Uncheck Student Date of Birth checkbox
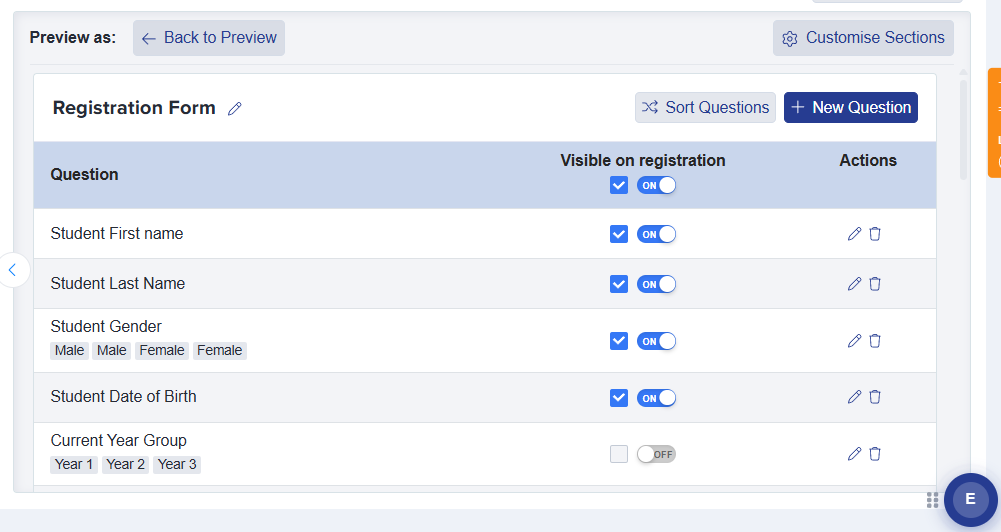The height and width of the screenshot is (532, 1001). (619, 397)
